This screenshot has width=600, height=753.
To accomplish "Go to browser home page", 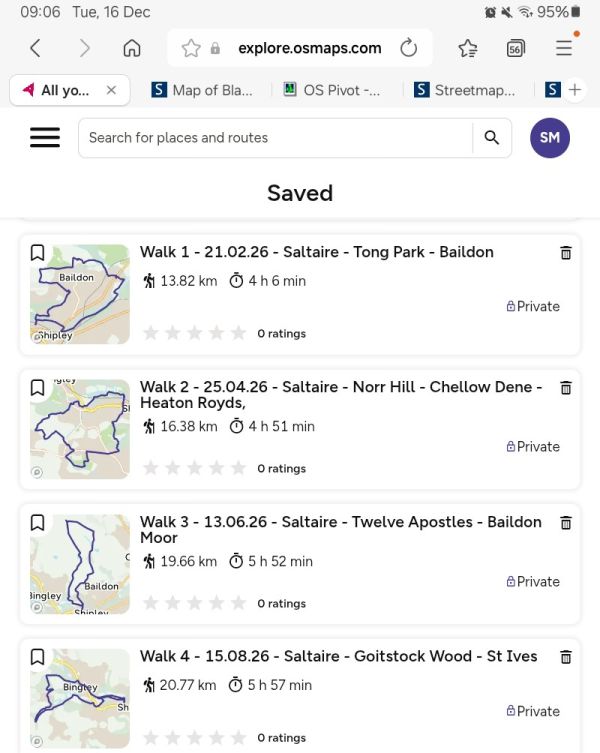I will pos(131,48).
